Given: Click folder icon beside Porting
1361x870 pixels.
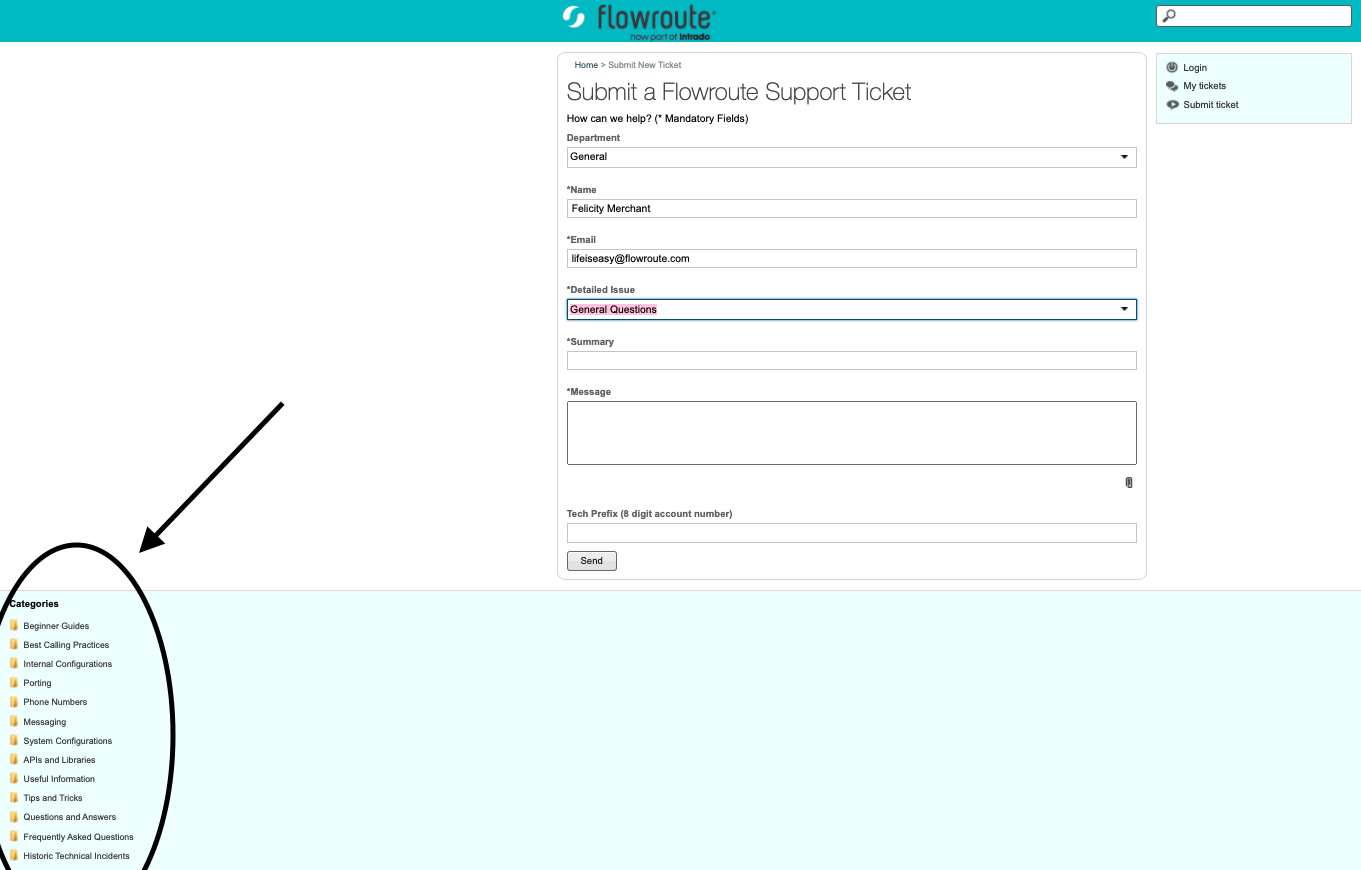Looking at the screenshot, I should point(14,682).
